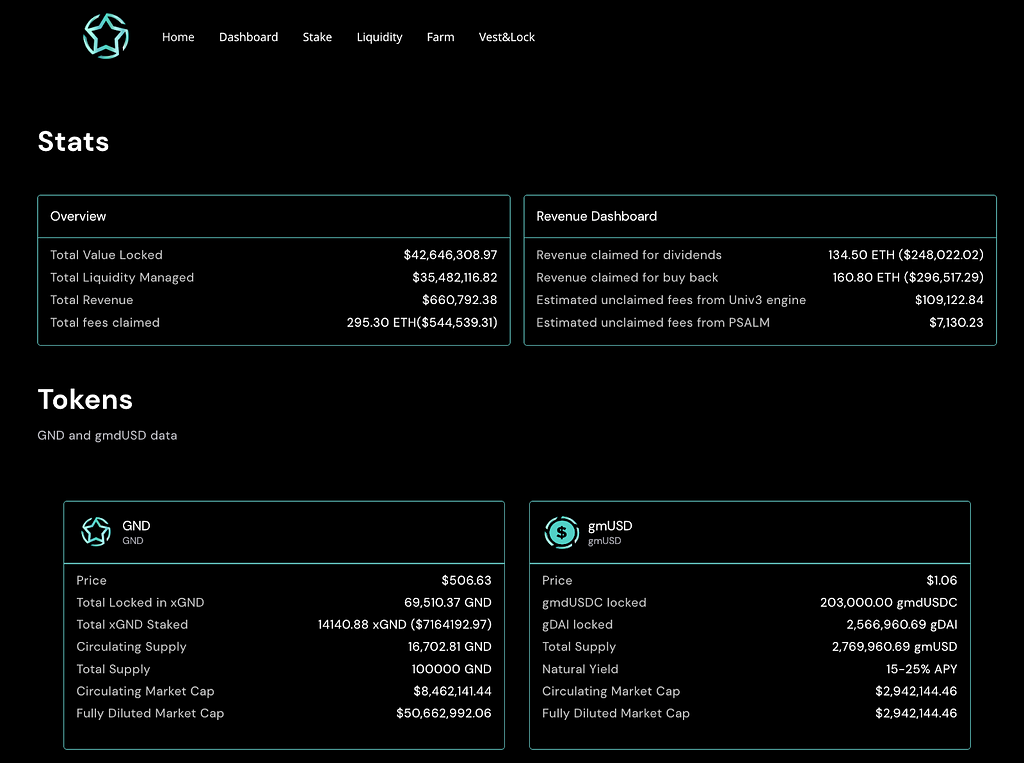This screenshot has height=763, width=1024.
Task: Go to the Home page
Action: click(x=178, y=37)
